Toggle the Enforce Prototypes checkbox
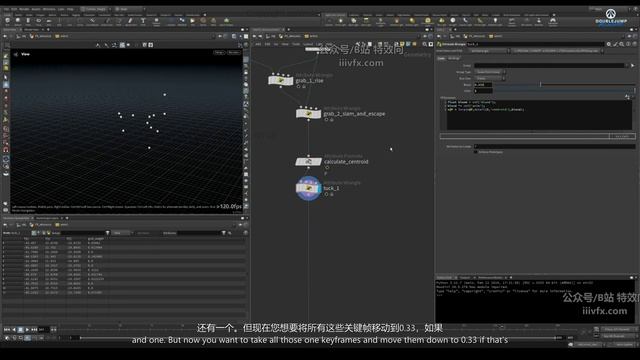This screenshot has width=640, height=360. (x=476, y=152)
